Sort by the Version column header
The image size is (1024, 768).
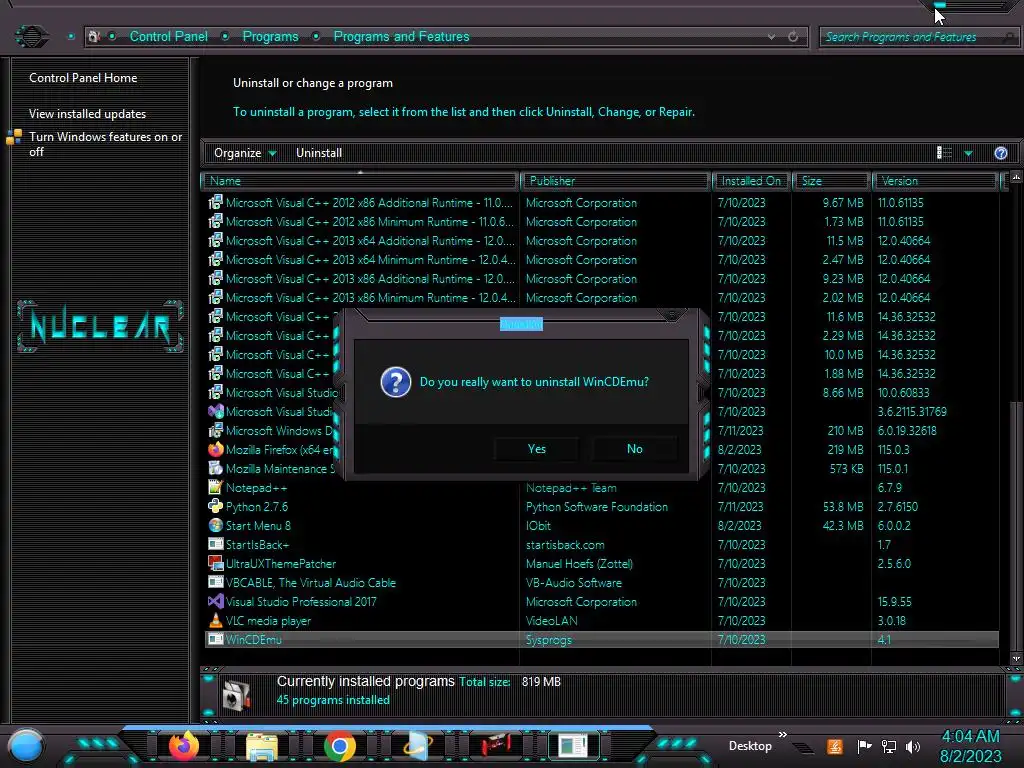(935, 181)
